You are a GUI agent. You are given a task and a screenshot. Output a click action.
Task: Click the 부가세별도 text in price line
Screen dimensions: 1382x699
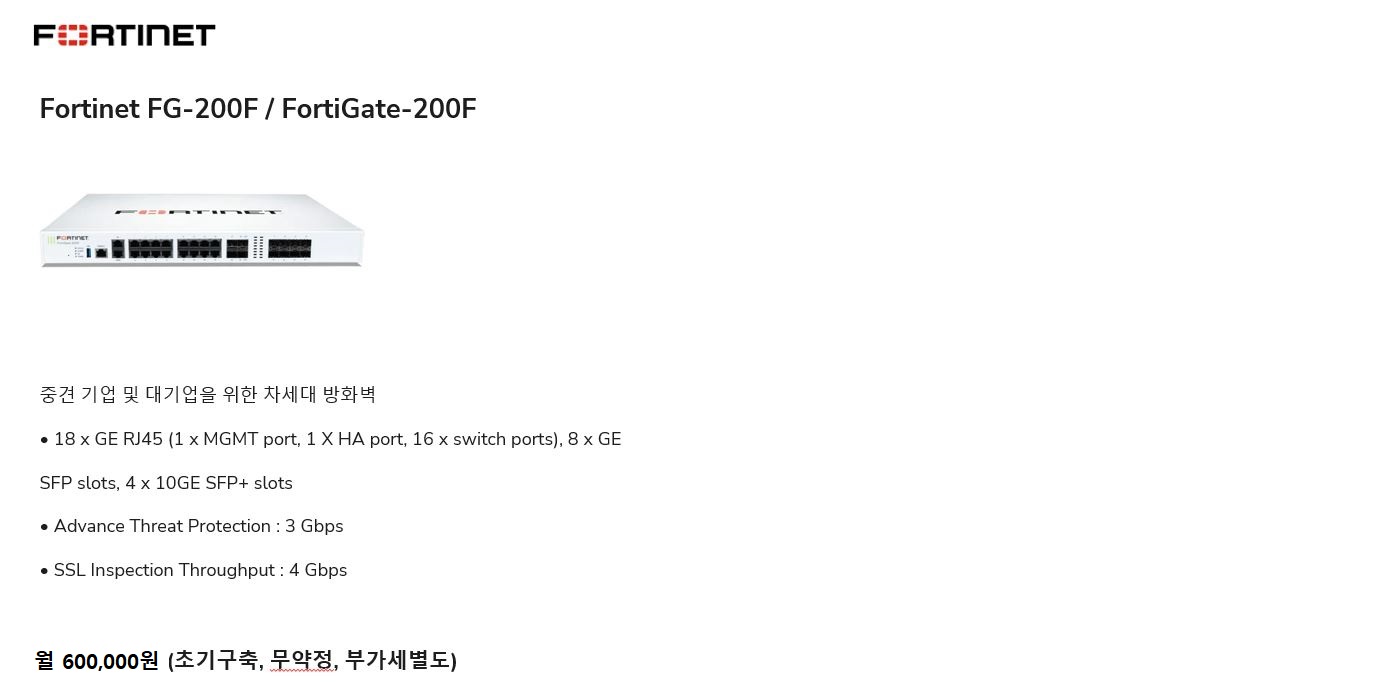(397, 660)
